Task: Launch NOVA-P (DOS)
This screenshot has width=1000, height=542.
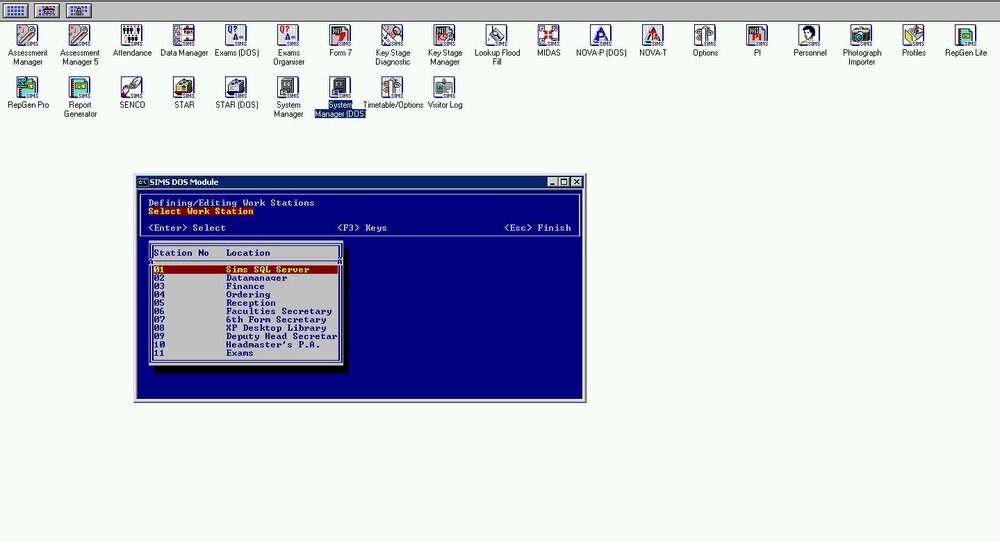Action: click(601, 35)
